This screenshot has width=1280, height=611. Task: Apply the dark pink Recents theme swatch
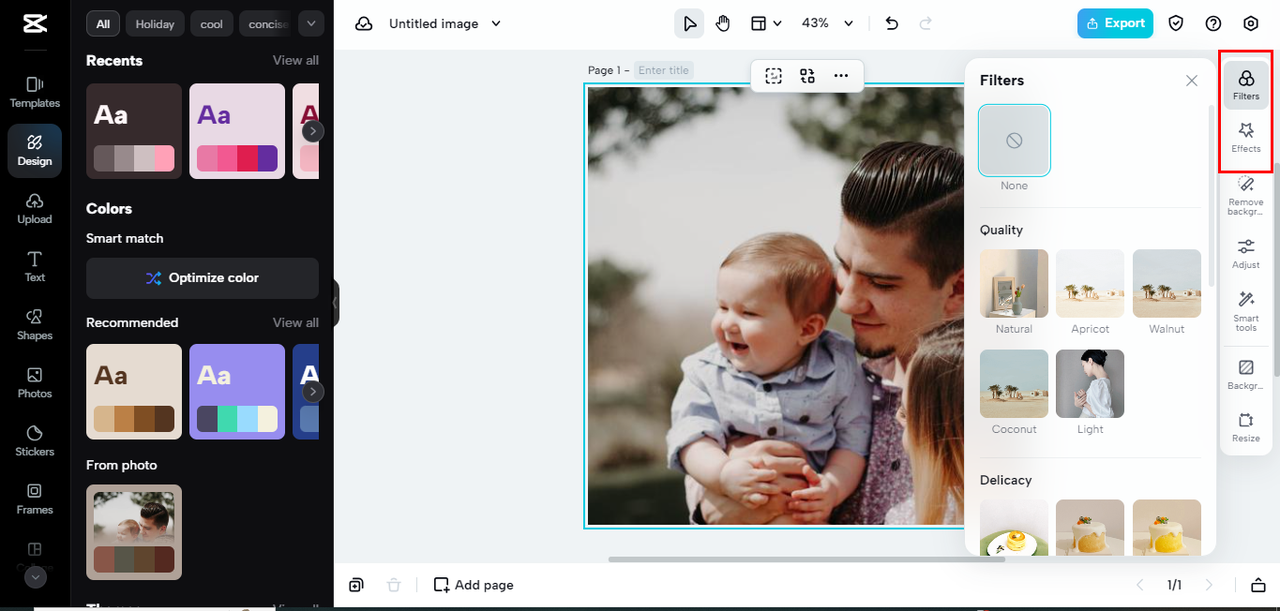[x=134, y=131]
